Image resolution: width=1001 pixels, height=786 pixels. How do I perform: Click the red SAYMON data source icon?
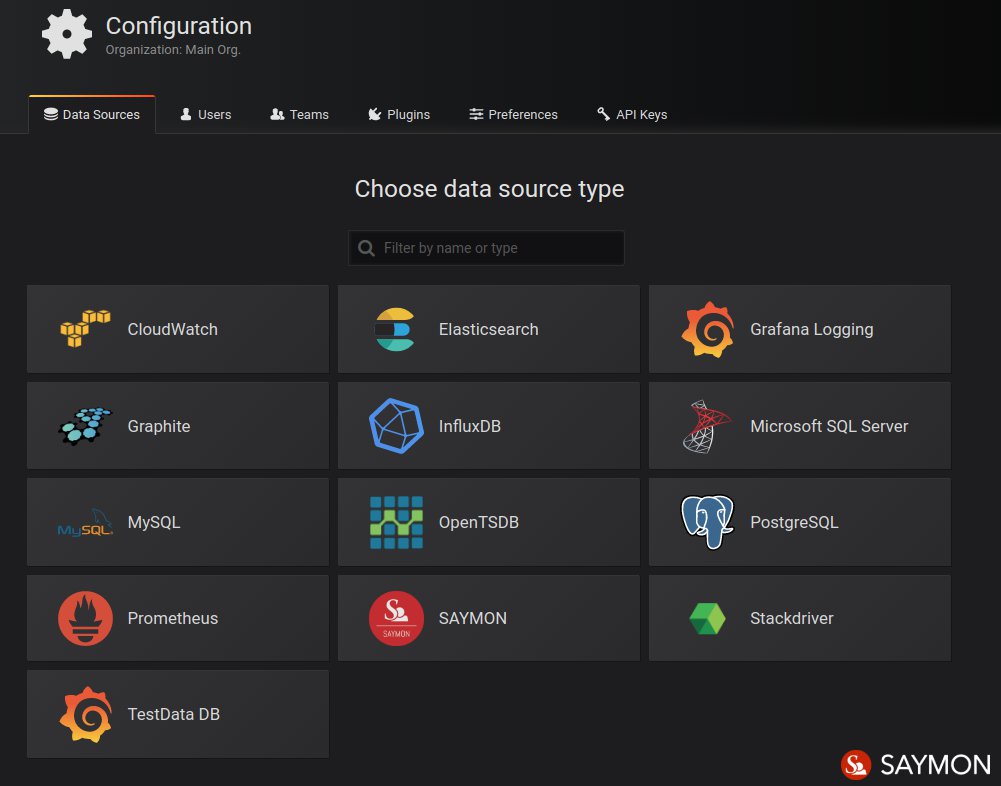point(396,618)
